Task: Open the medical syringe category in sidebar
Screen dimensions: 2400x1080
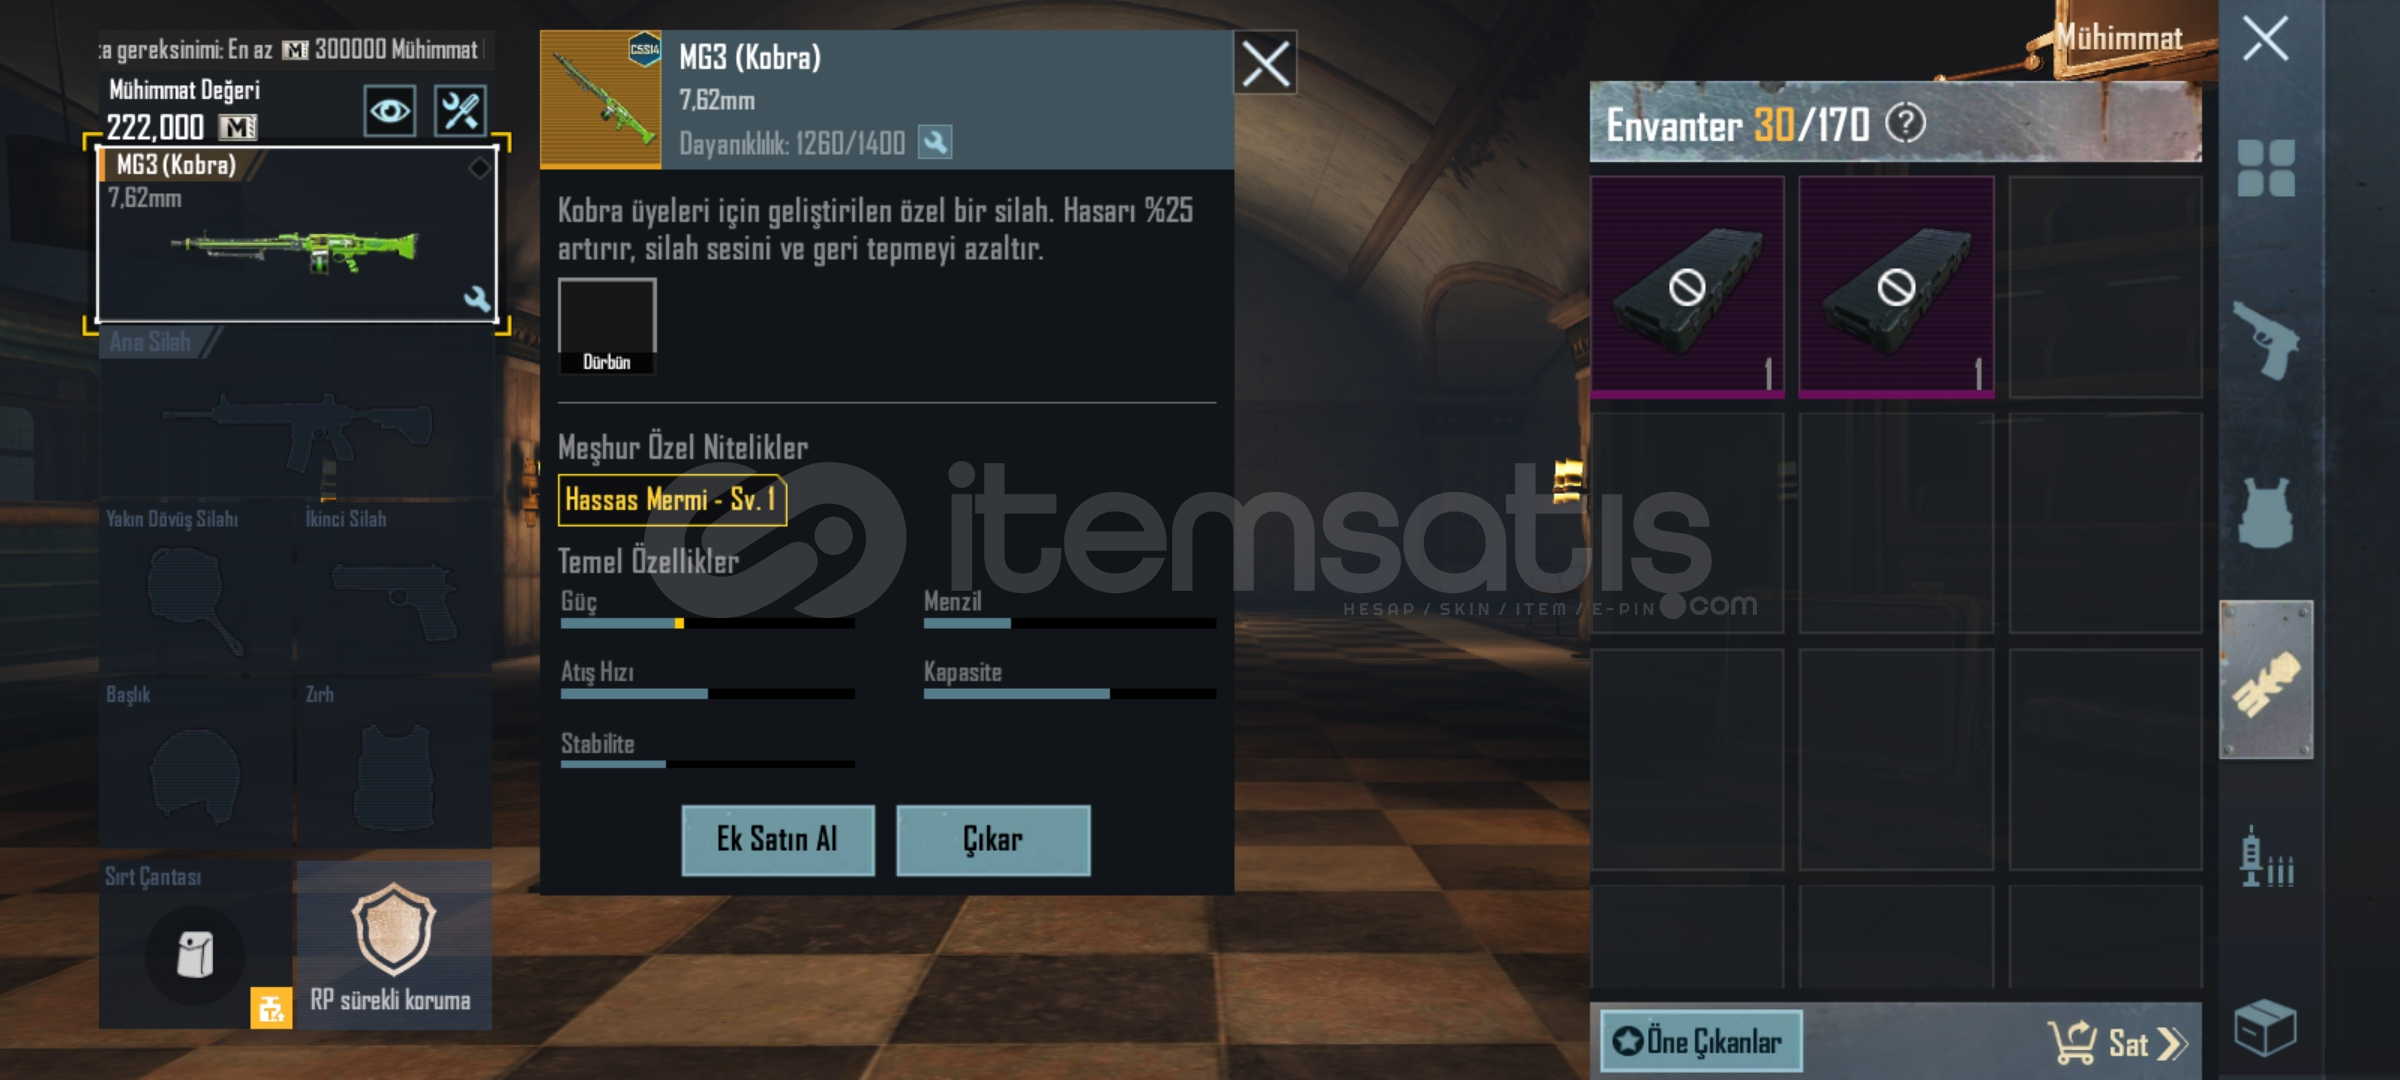Action: click(2266, 857)
